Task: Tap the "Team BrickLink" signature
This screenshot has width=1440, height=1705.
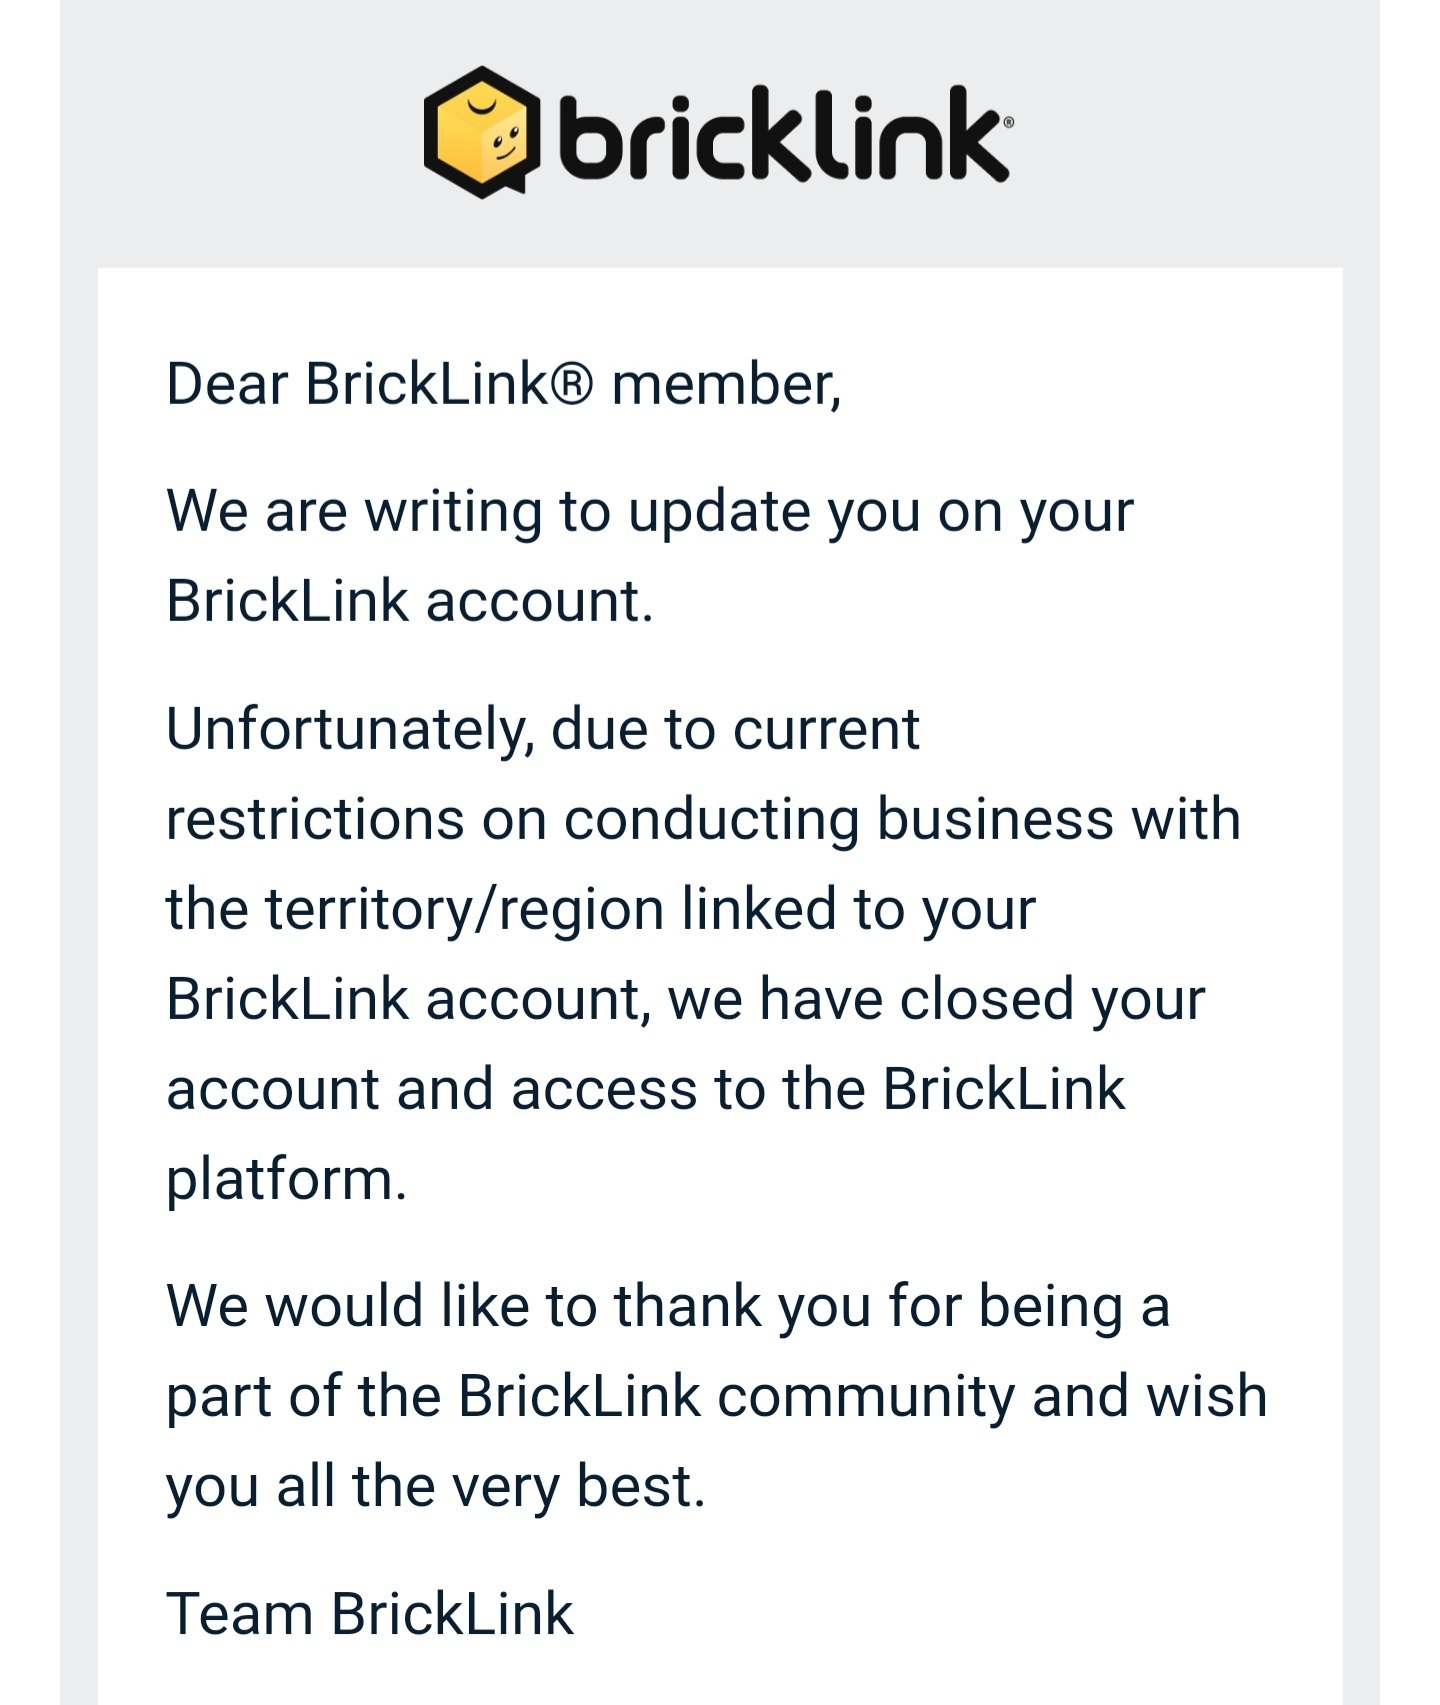Action: click(x=370, y=1614)
